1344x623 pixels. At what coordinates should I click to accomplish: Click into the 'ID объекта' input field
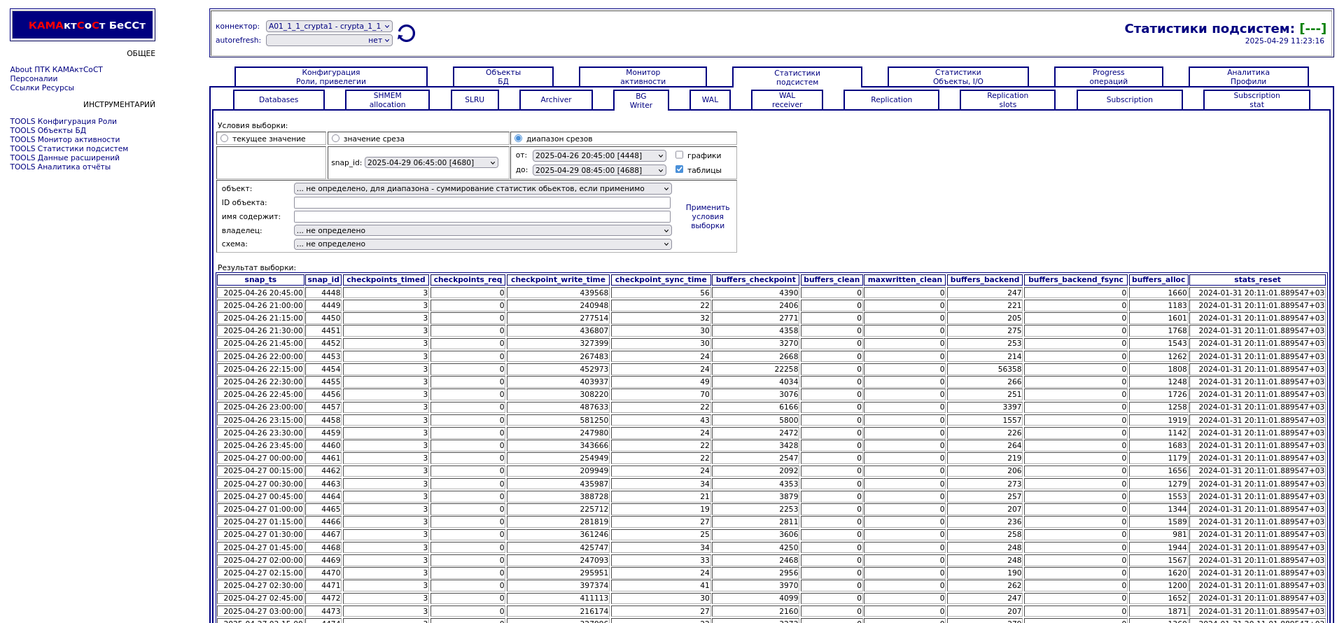tap(482, 203)
